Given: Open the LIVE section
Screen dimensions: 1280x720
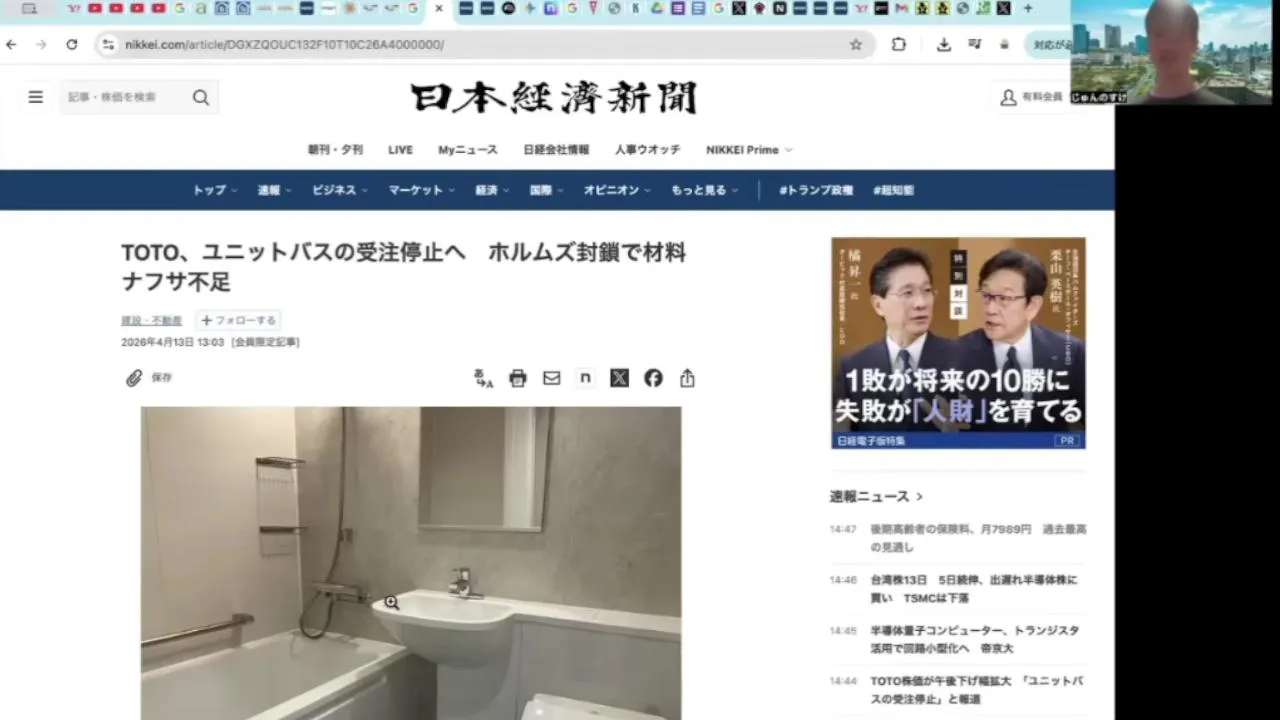Looking at the screenshot, I should click(x=400, y=150).
